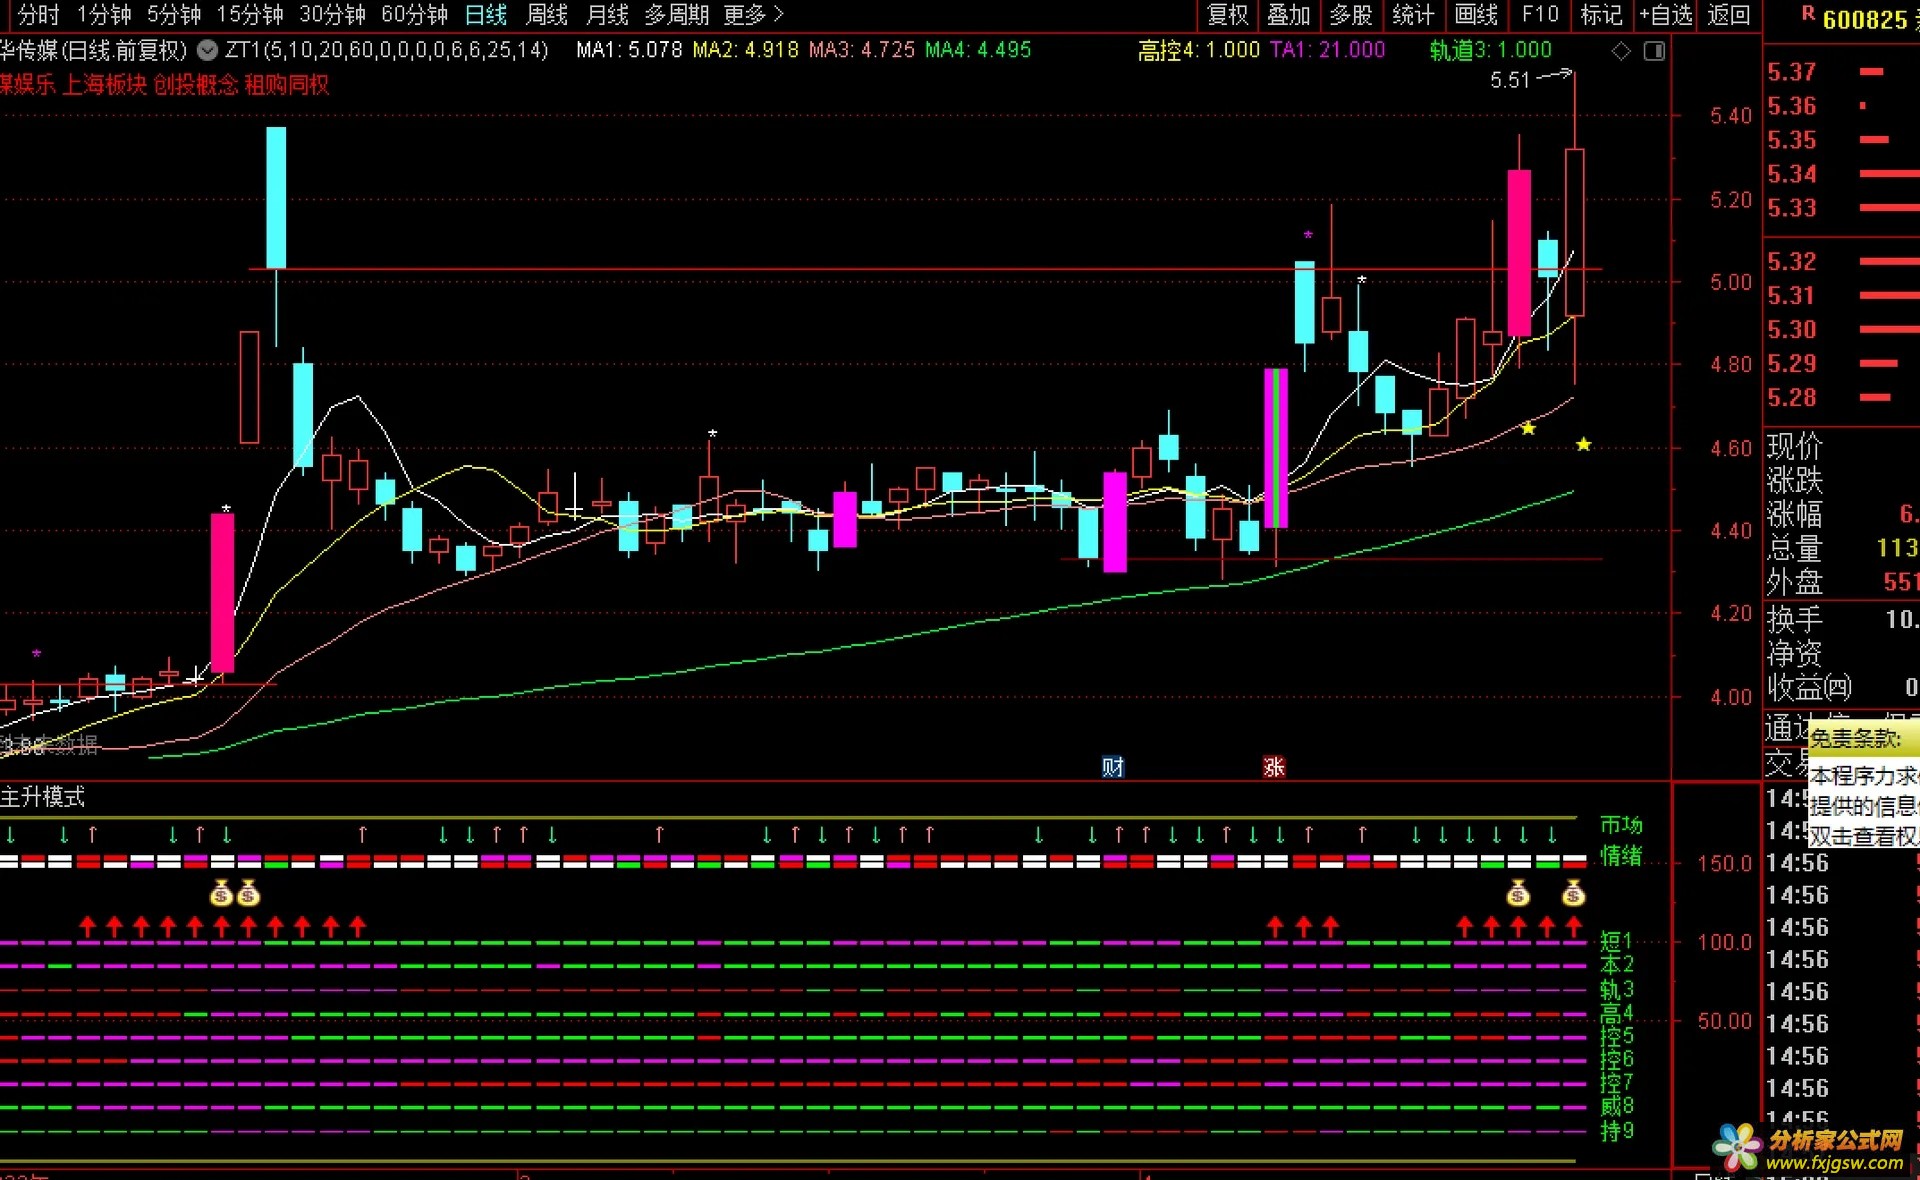
Task: Expand the 更多 periods menu
Action: click(753, 15)
